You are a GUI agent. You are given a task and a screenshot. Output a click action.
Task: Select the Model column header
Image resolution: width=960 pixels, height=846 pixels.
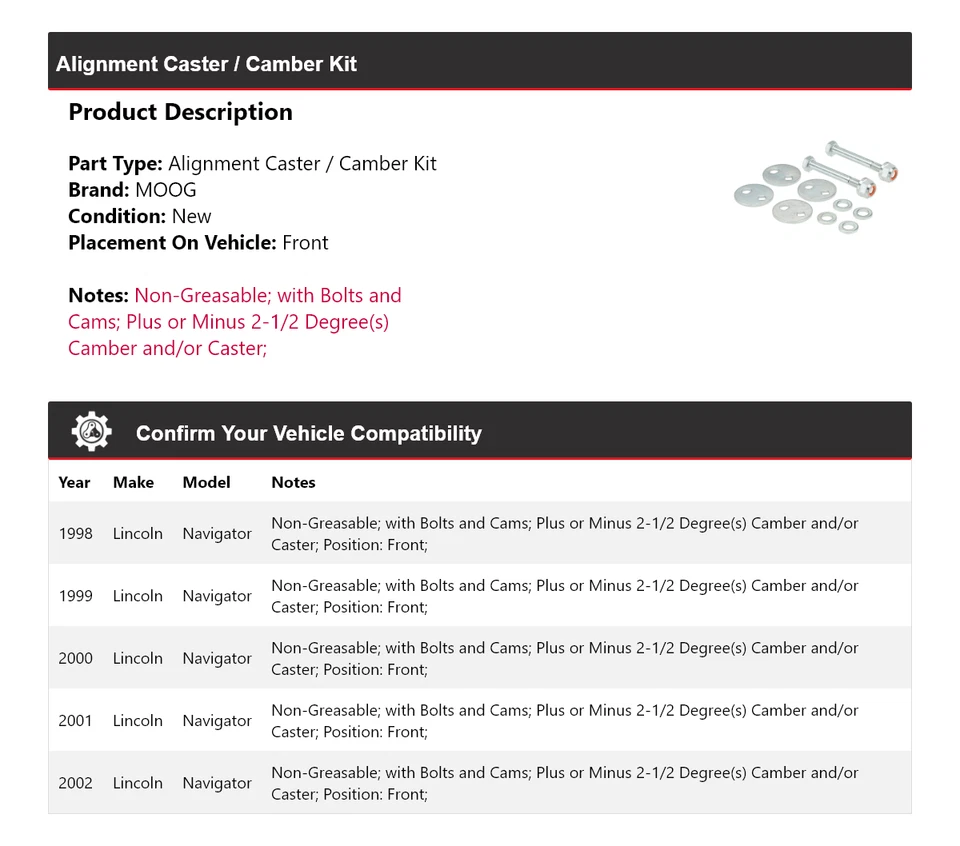pyautogui.click(x=206, y=482)
